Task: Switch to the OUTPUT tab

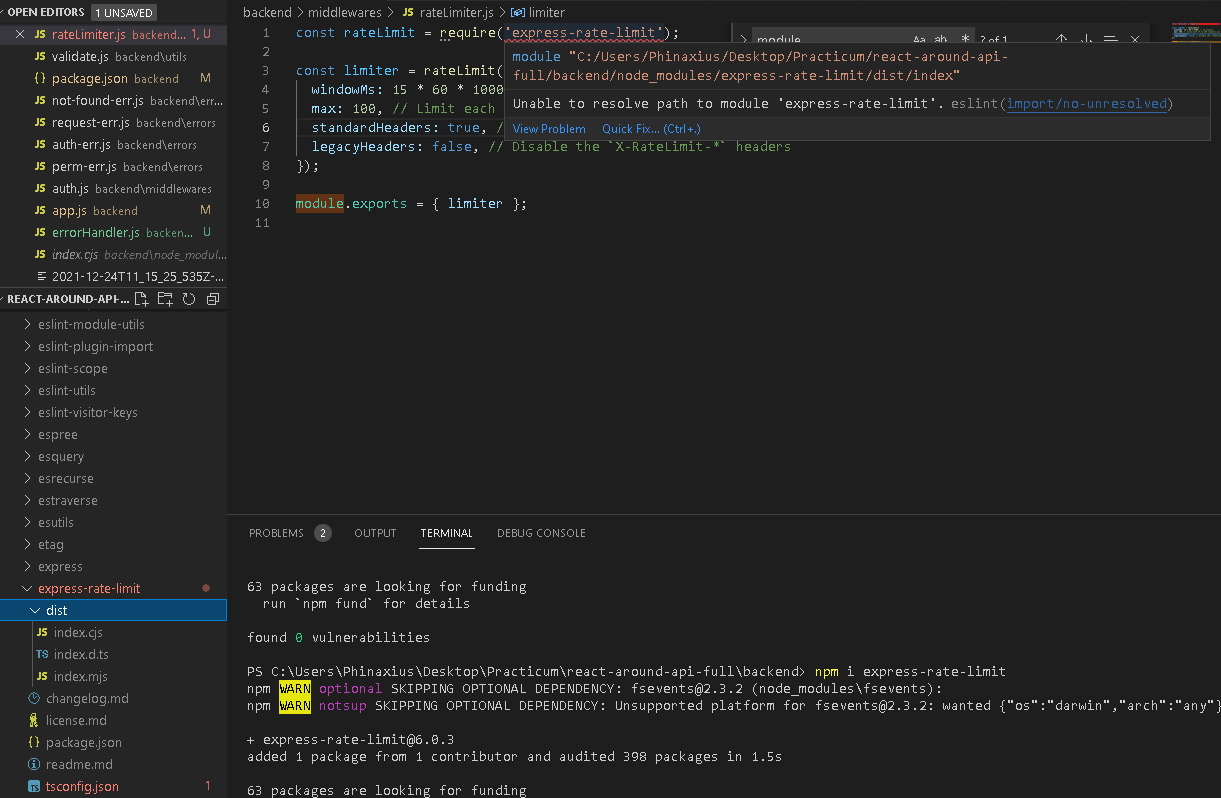Action: (x=375, y=533)
